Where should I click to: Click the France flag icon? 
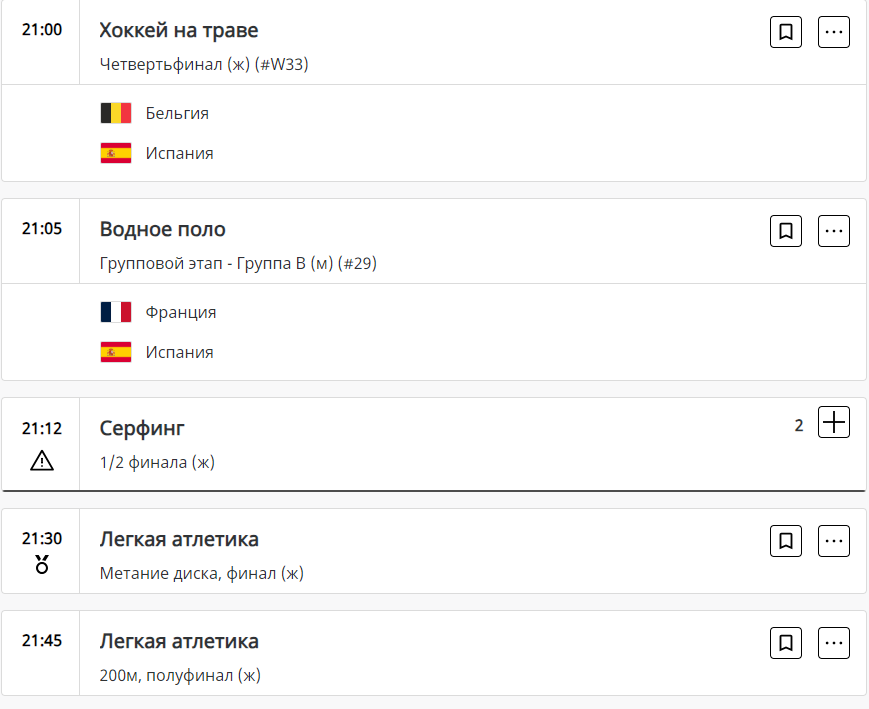(116, 312)
